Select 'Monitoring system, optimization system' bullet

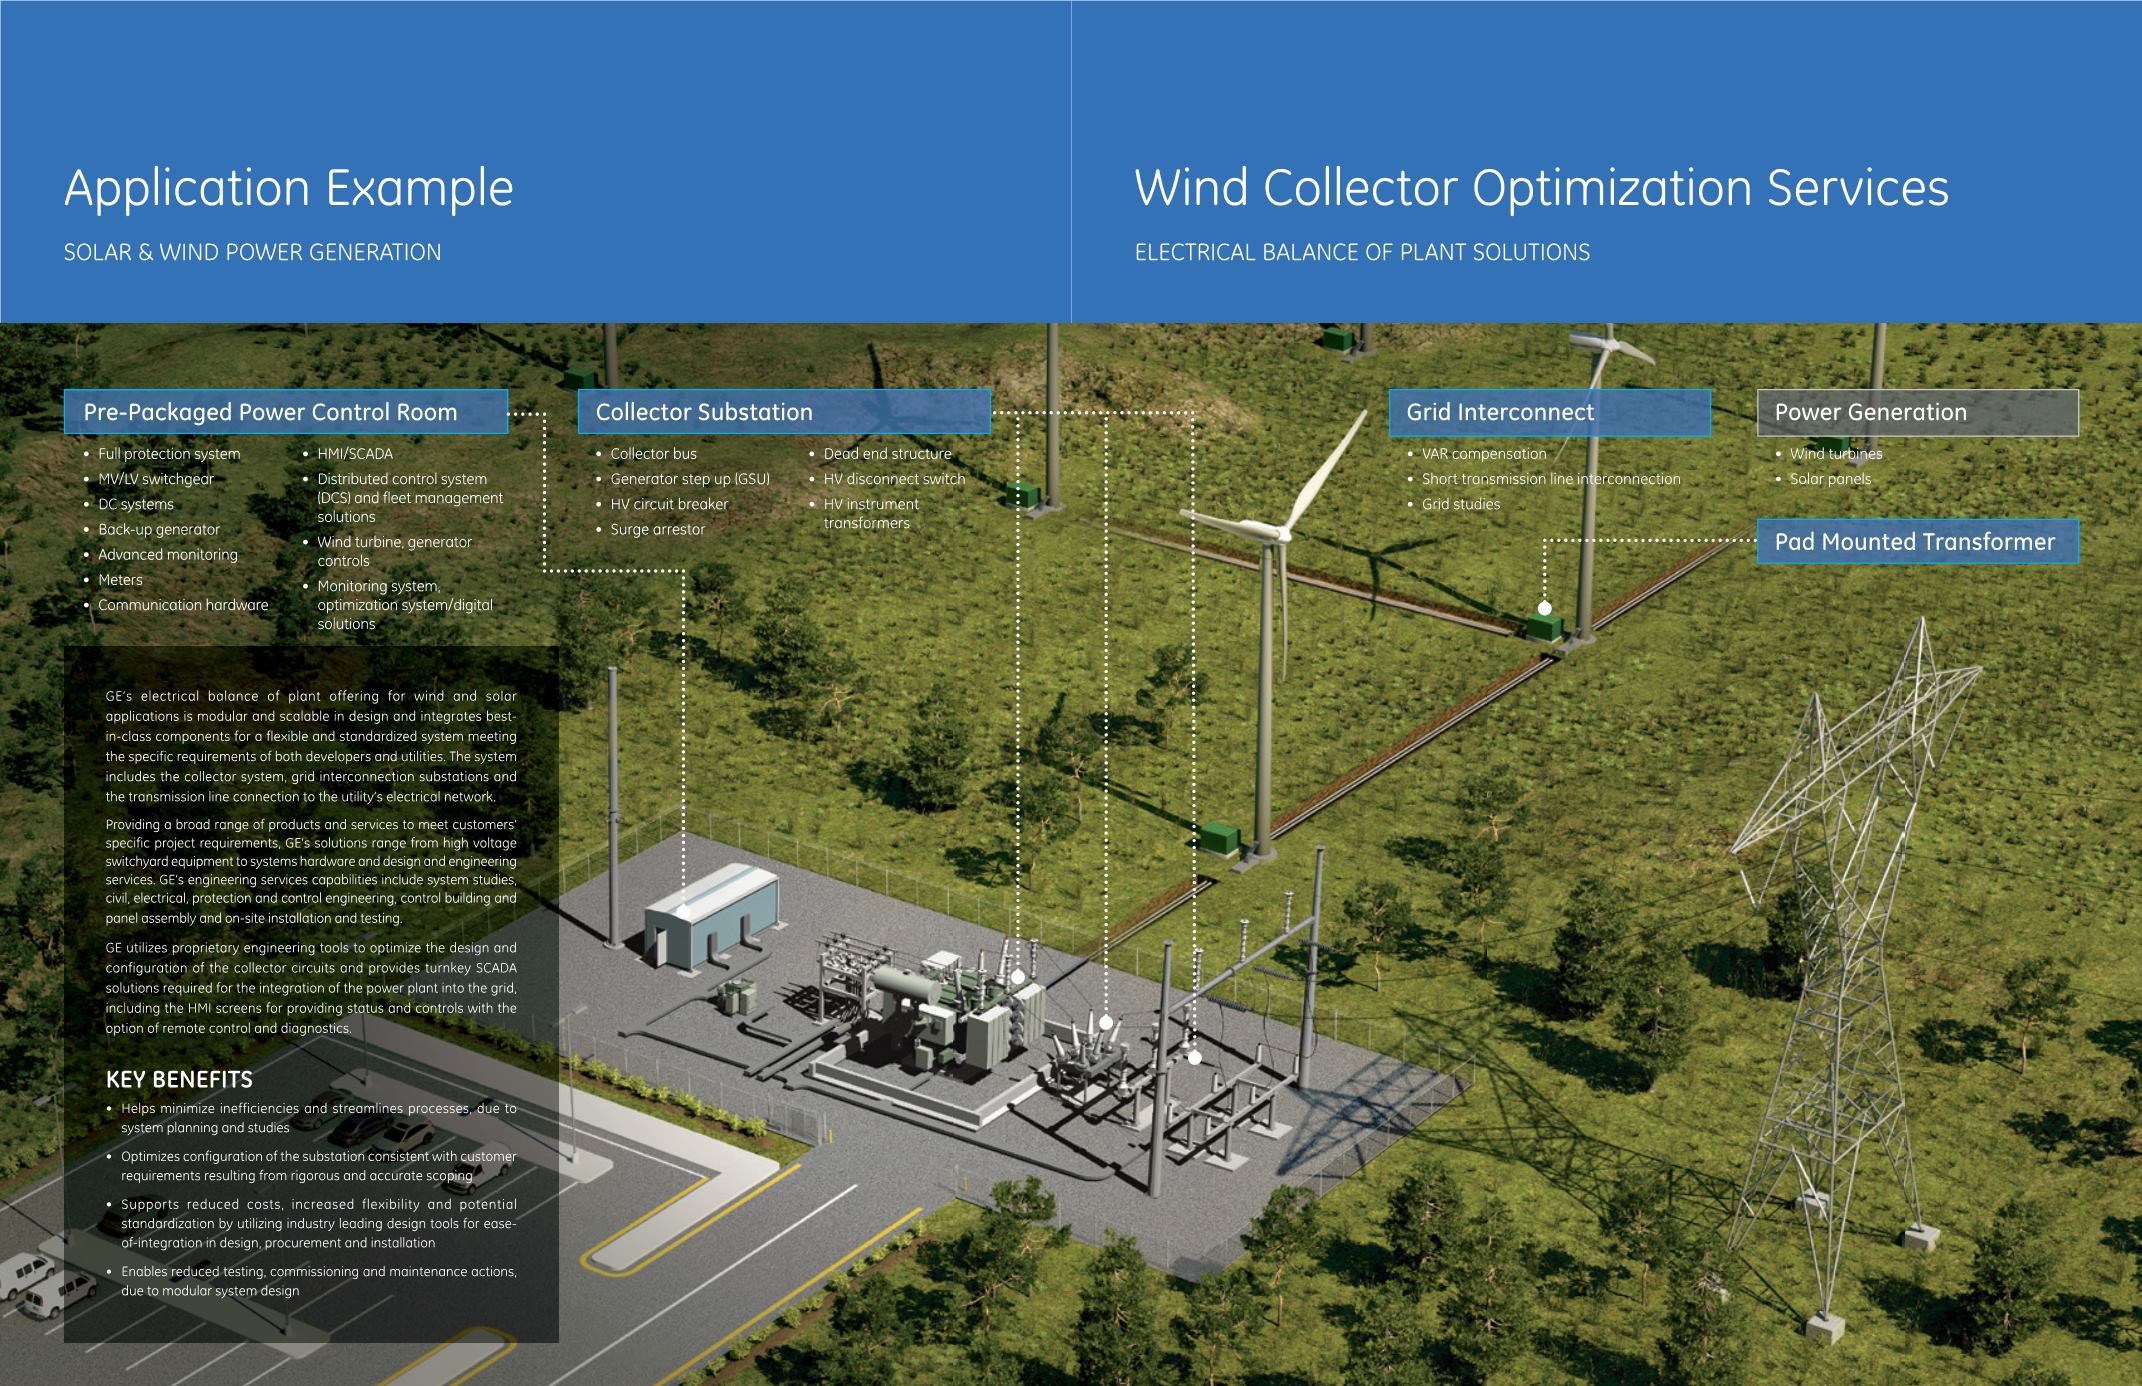398,605
